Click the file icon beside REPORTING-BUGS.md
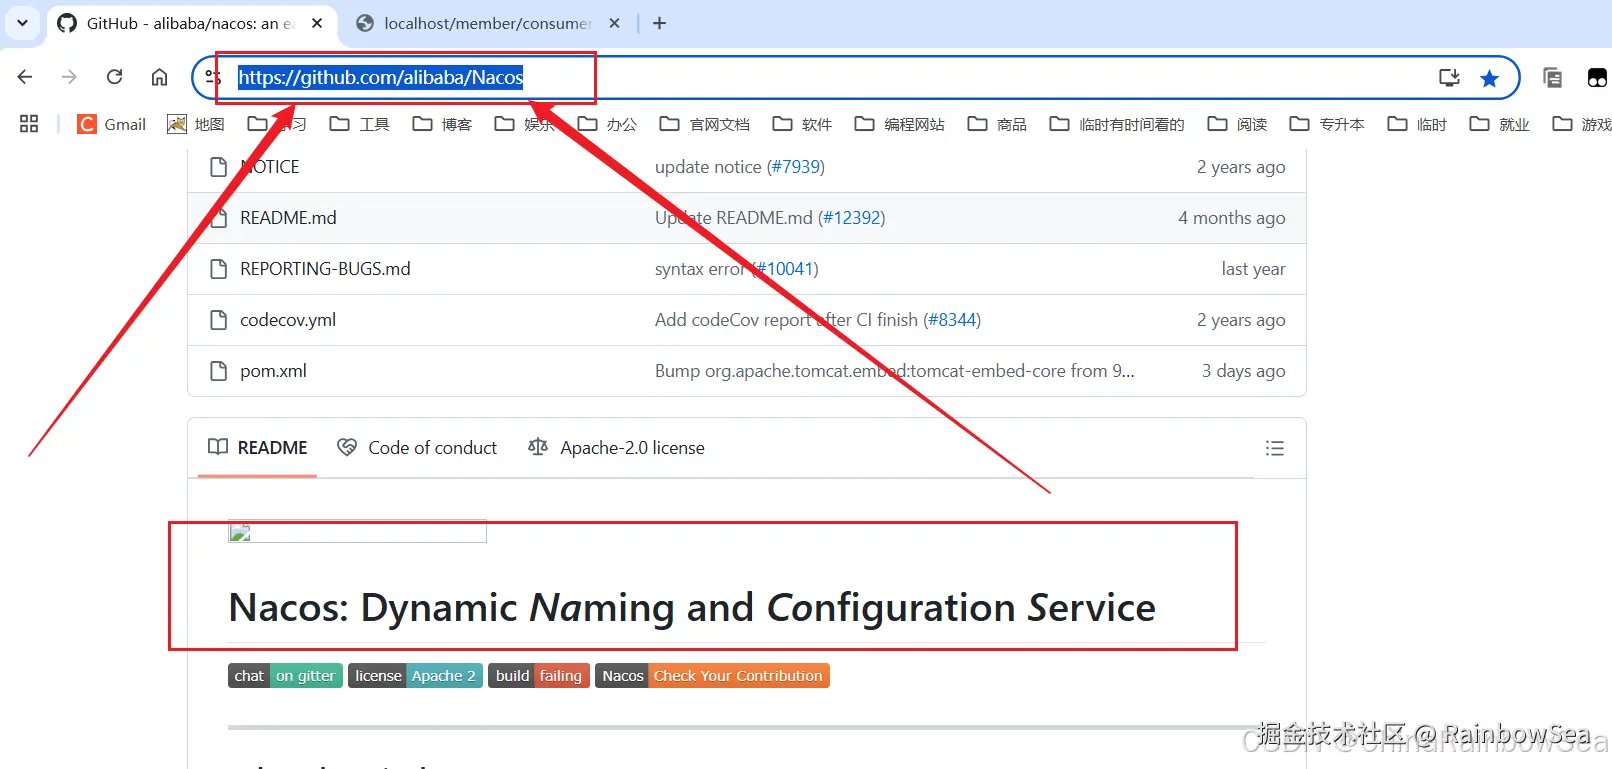This screenshot has width=1612, height=769. (x=218, y=269)
